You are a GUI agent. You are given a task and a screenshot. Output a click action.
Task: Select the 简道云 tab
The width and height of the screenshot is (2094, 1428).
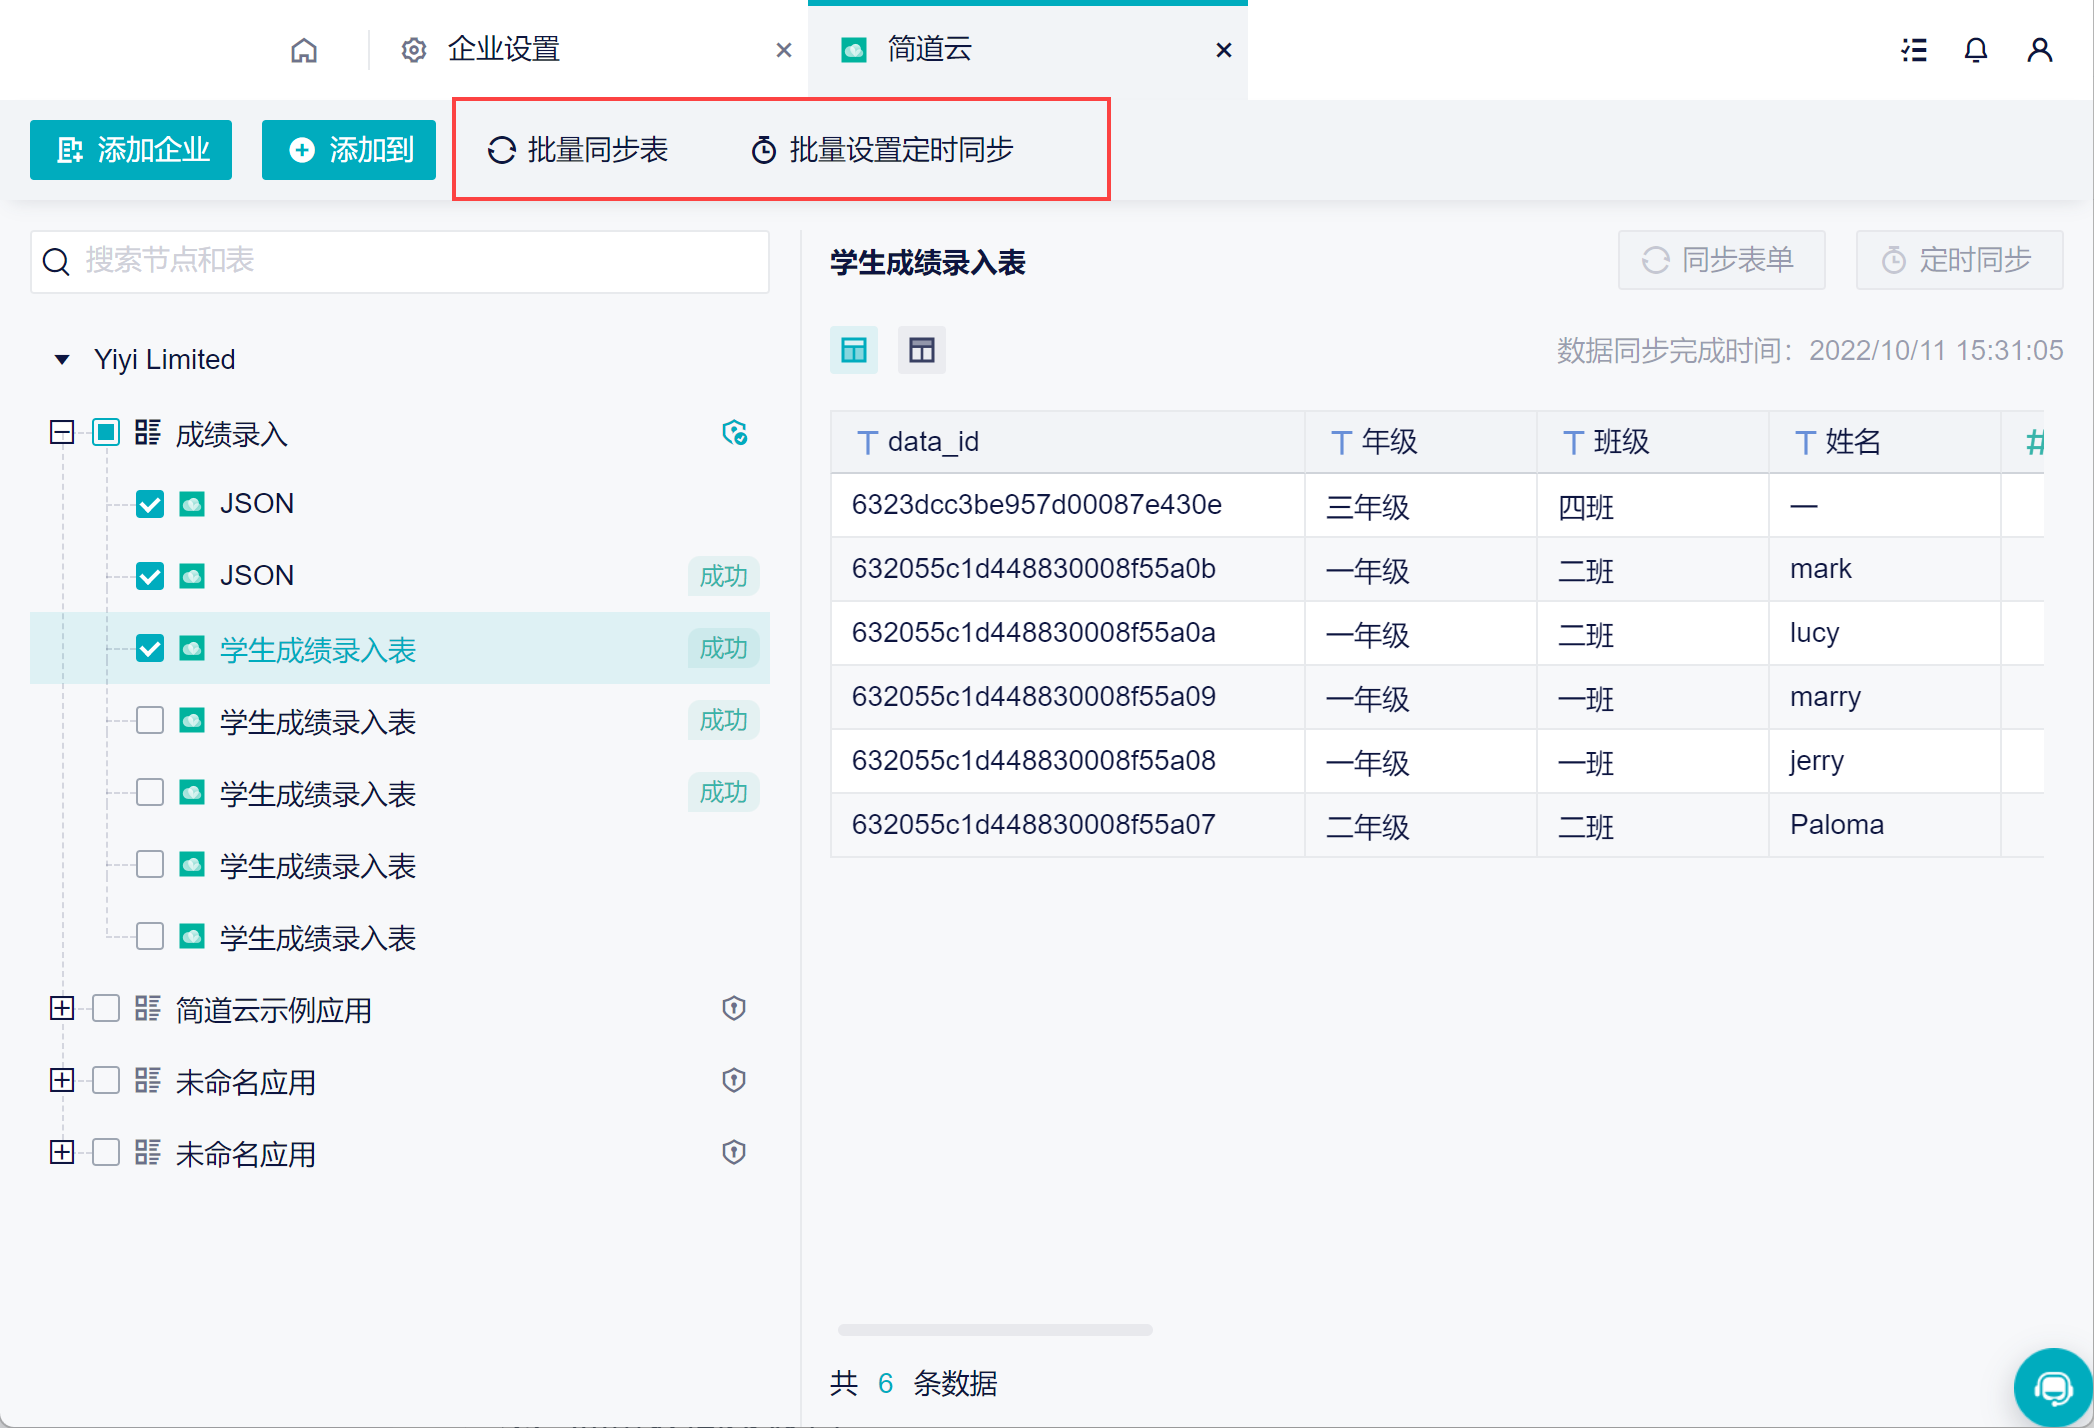pyautogui.click(x=930, y=50)
